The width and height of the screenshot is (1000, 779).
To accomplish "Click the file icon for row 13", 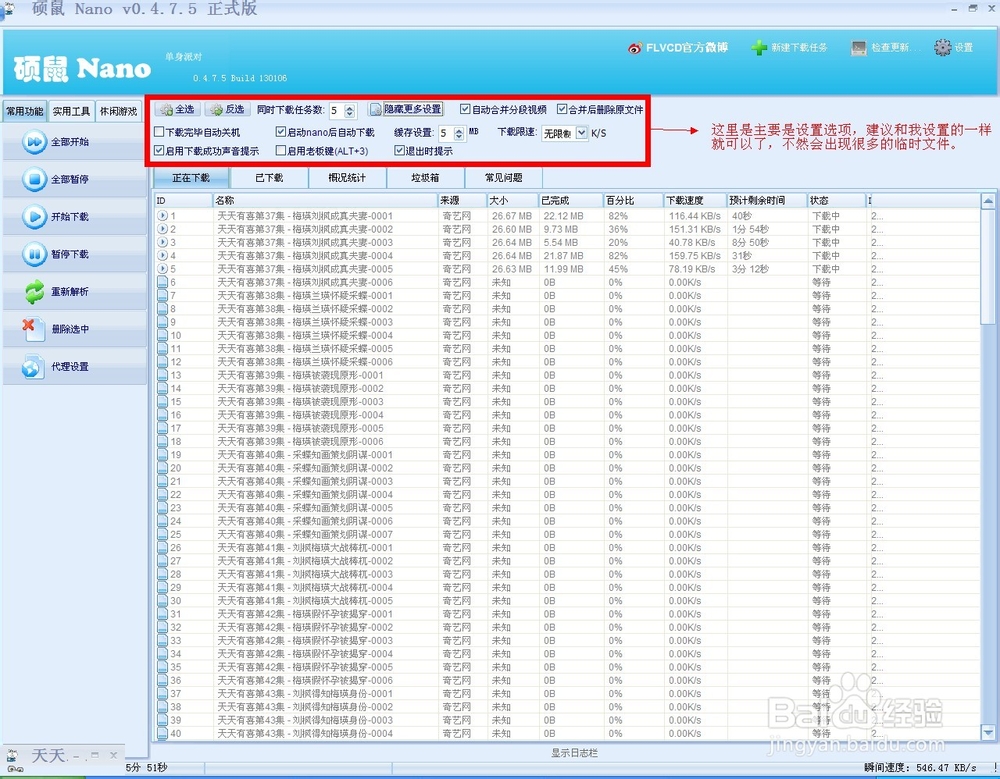I will (x=163, y=375).
